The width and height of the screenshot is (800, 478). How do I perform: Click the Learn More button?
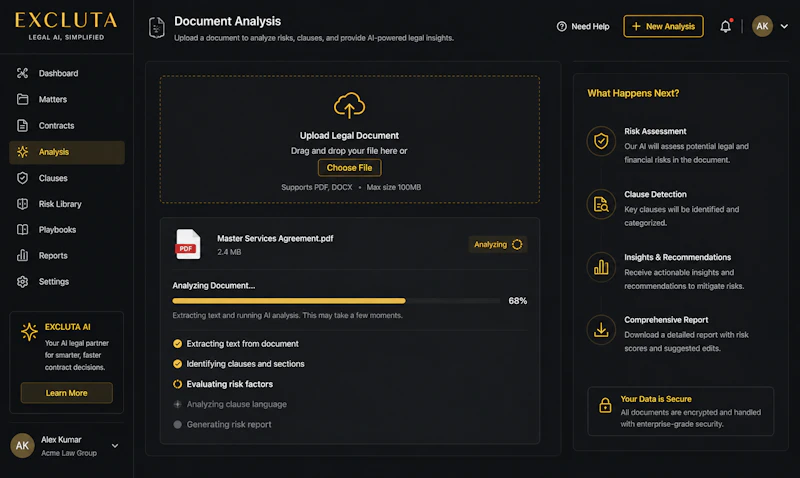(66, 393)
